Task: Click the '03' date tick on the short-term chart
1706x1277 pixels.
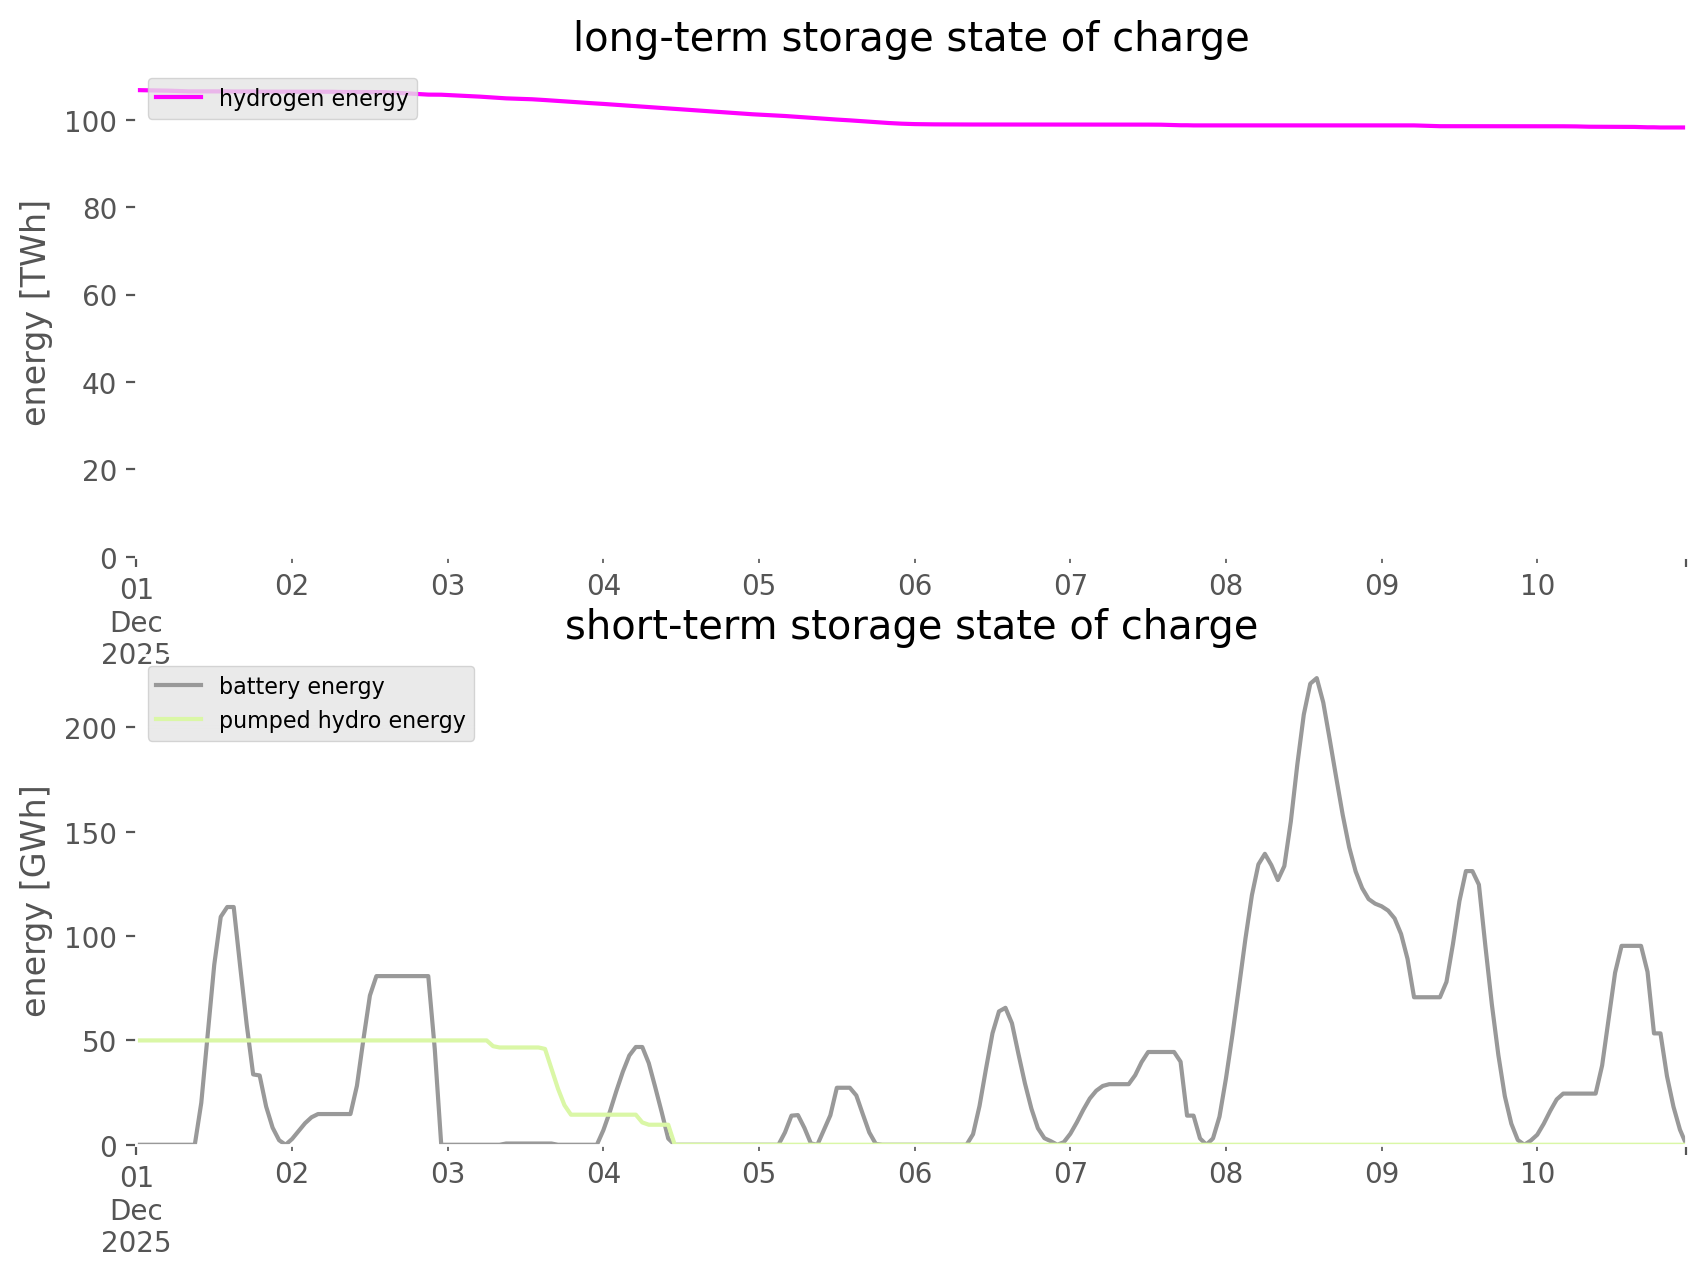Action: 447,1173
